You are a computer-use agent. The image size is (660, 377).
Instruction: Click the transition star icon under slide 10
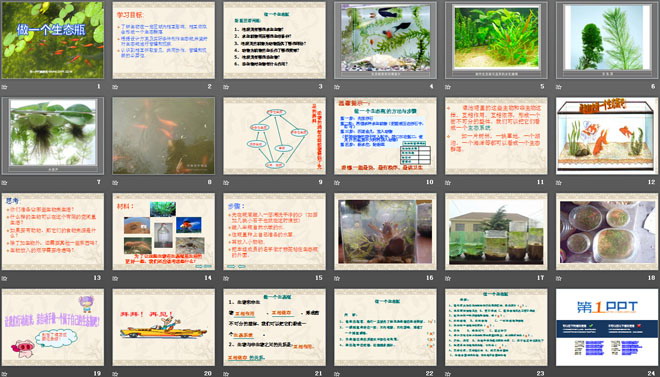[337, 183]
